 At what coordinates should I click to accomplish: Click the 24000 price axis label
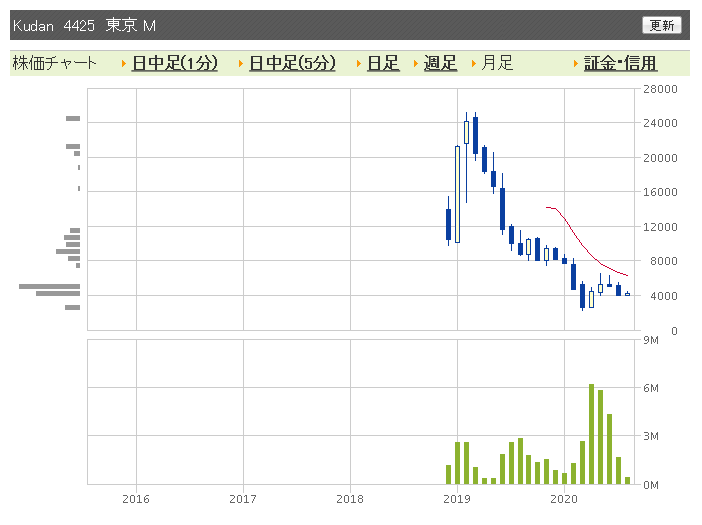click(x=660, y=123)
